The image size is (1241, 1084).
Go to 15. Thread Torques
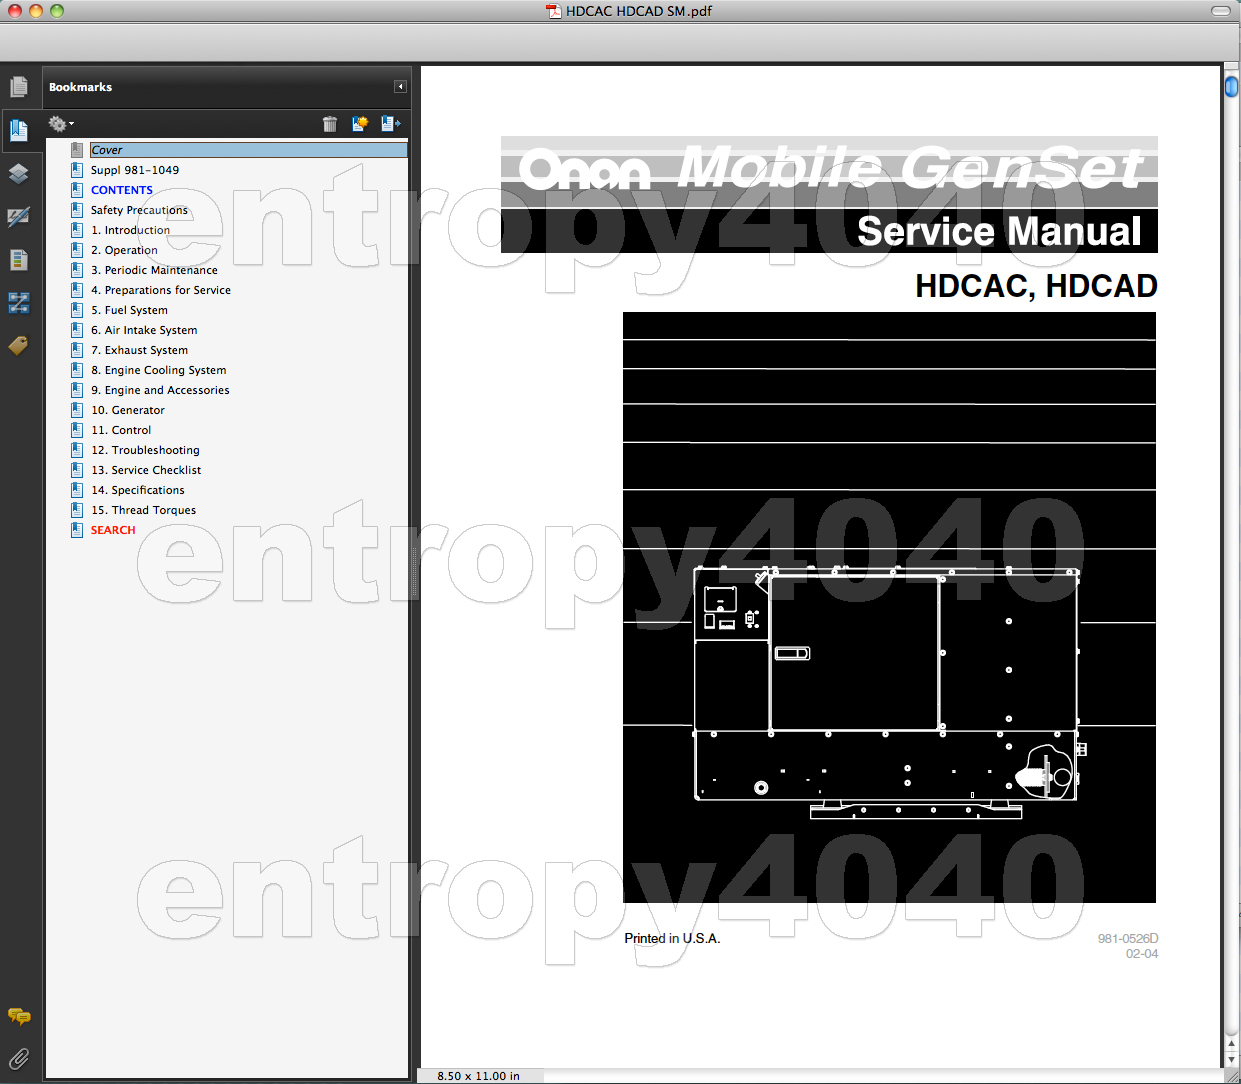click(143, 510)
